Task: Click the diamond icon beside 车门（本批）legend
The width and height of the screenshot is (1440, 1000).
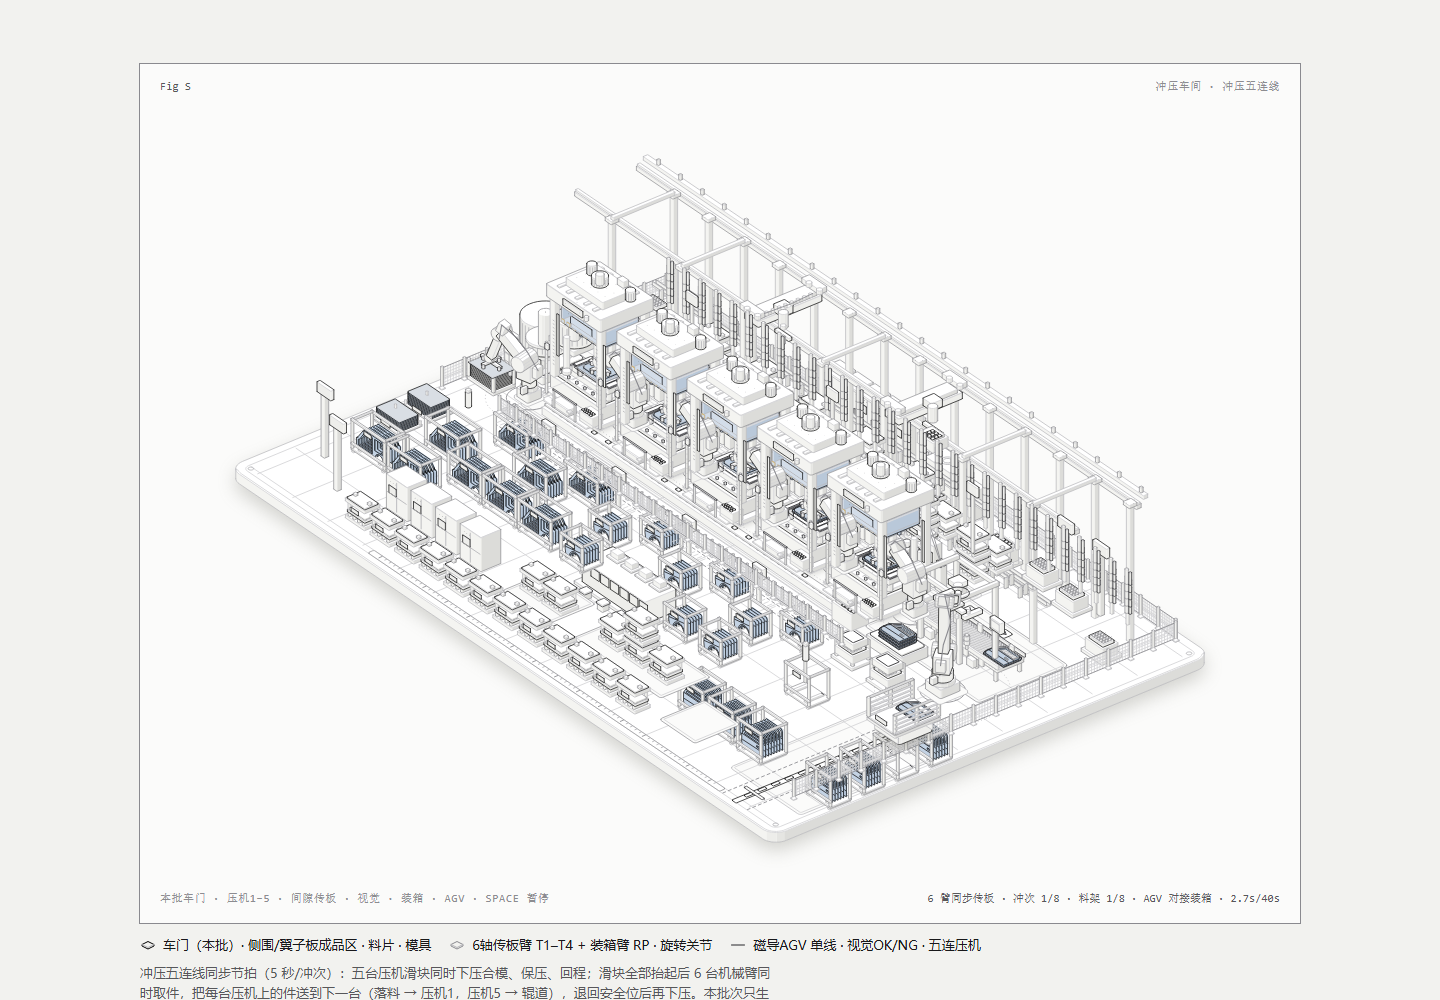Action: (x=148, y=945)
